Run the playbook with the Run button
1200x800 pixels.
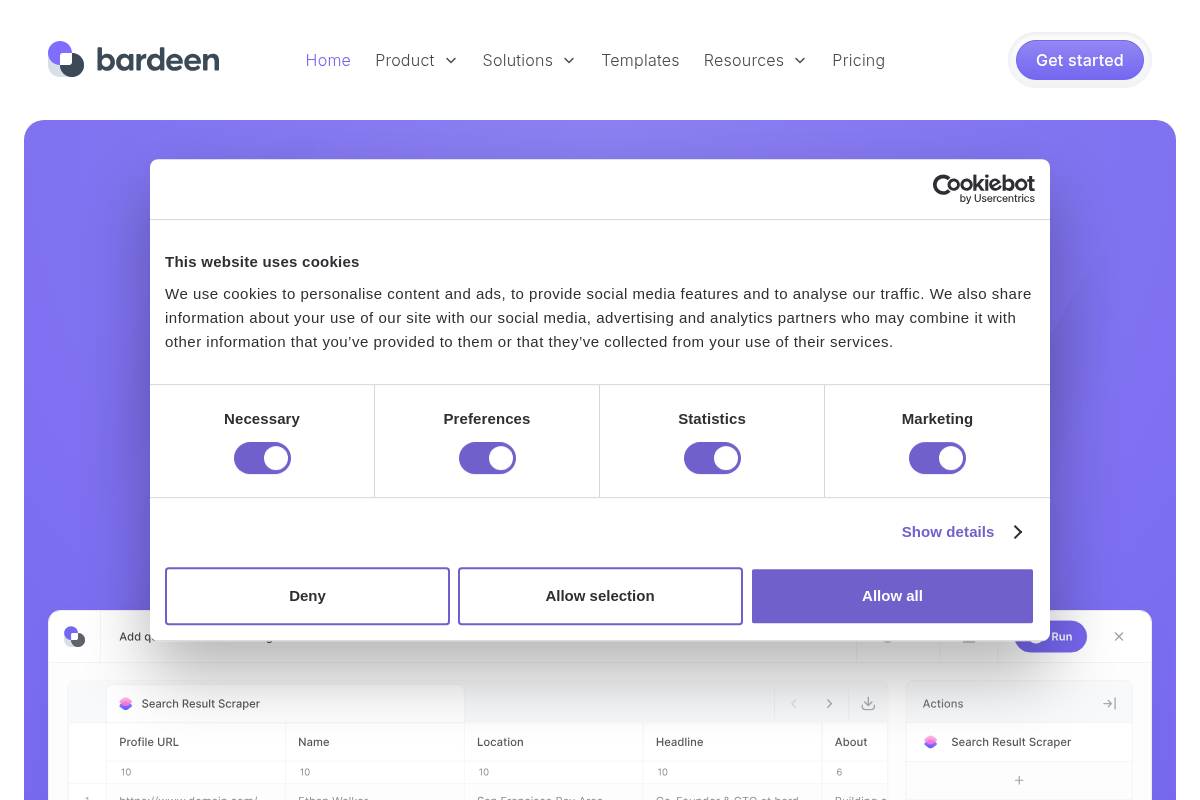tap(1051, 637)
